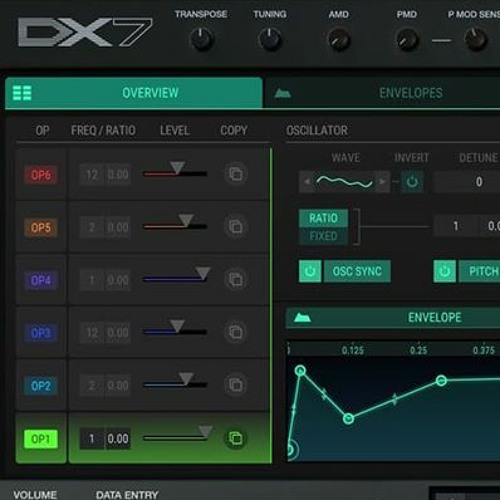Click the grid icon on the Overview tab
This screenshot has width=500, height=500.
tap(22, 93)
